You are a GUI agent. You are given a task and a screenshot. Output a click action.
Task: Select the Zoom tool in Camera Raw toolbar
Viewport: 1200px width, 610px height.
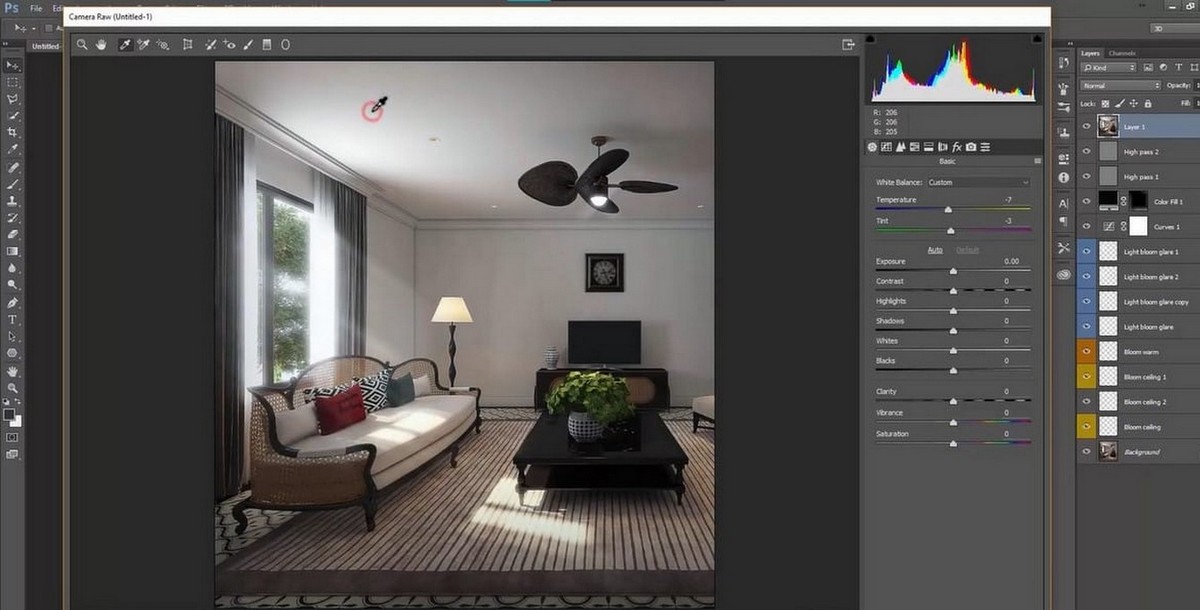pos(83,44)
